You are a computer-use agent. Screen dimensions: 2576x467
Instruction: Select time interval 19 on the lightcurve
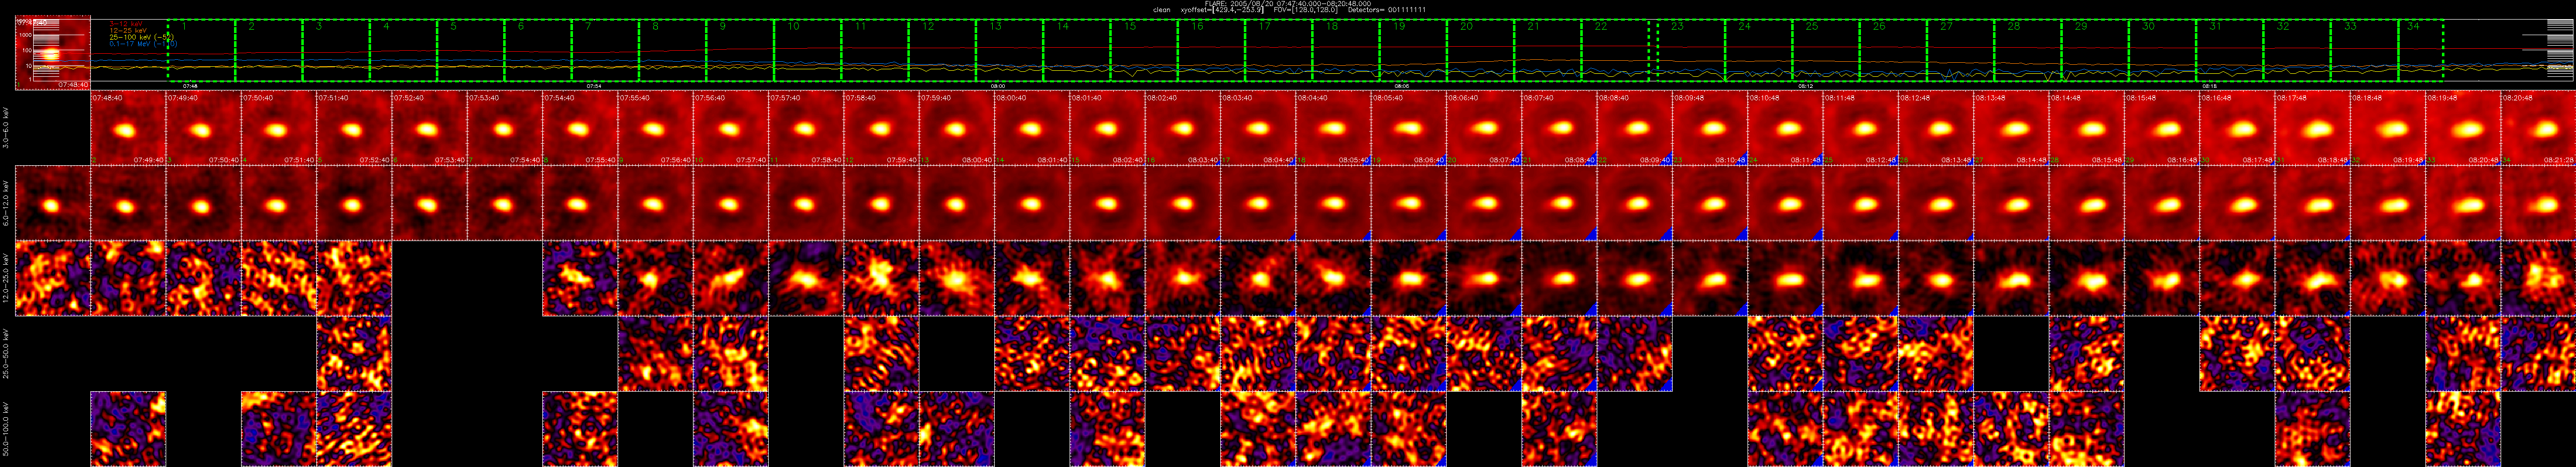click(1414, 51)
